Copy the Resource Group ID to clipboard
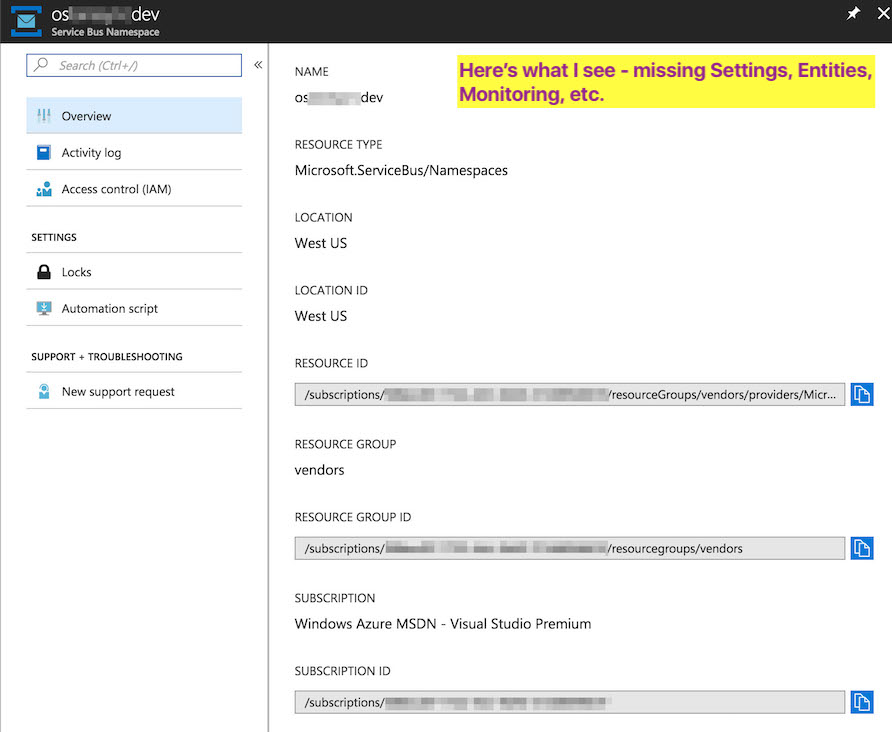This screenshot has width=892, height=732. point(862,548)
